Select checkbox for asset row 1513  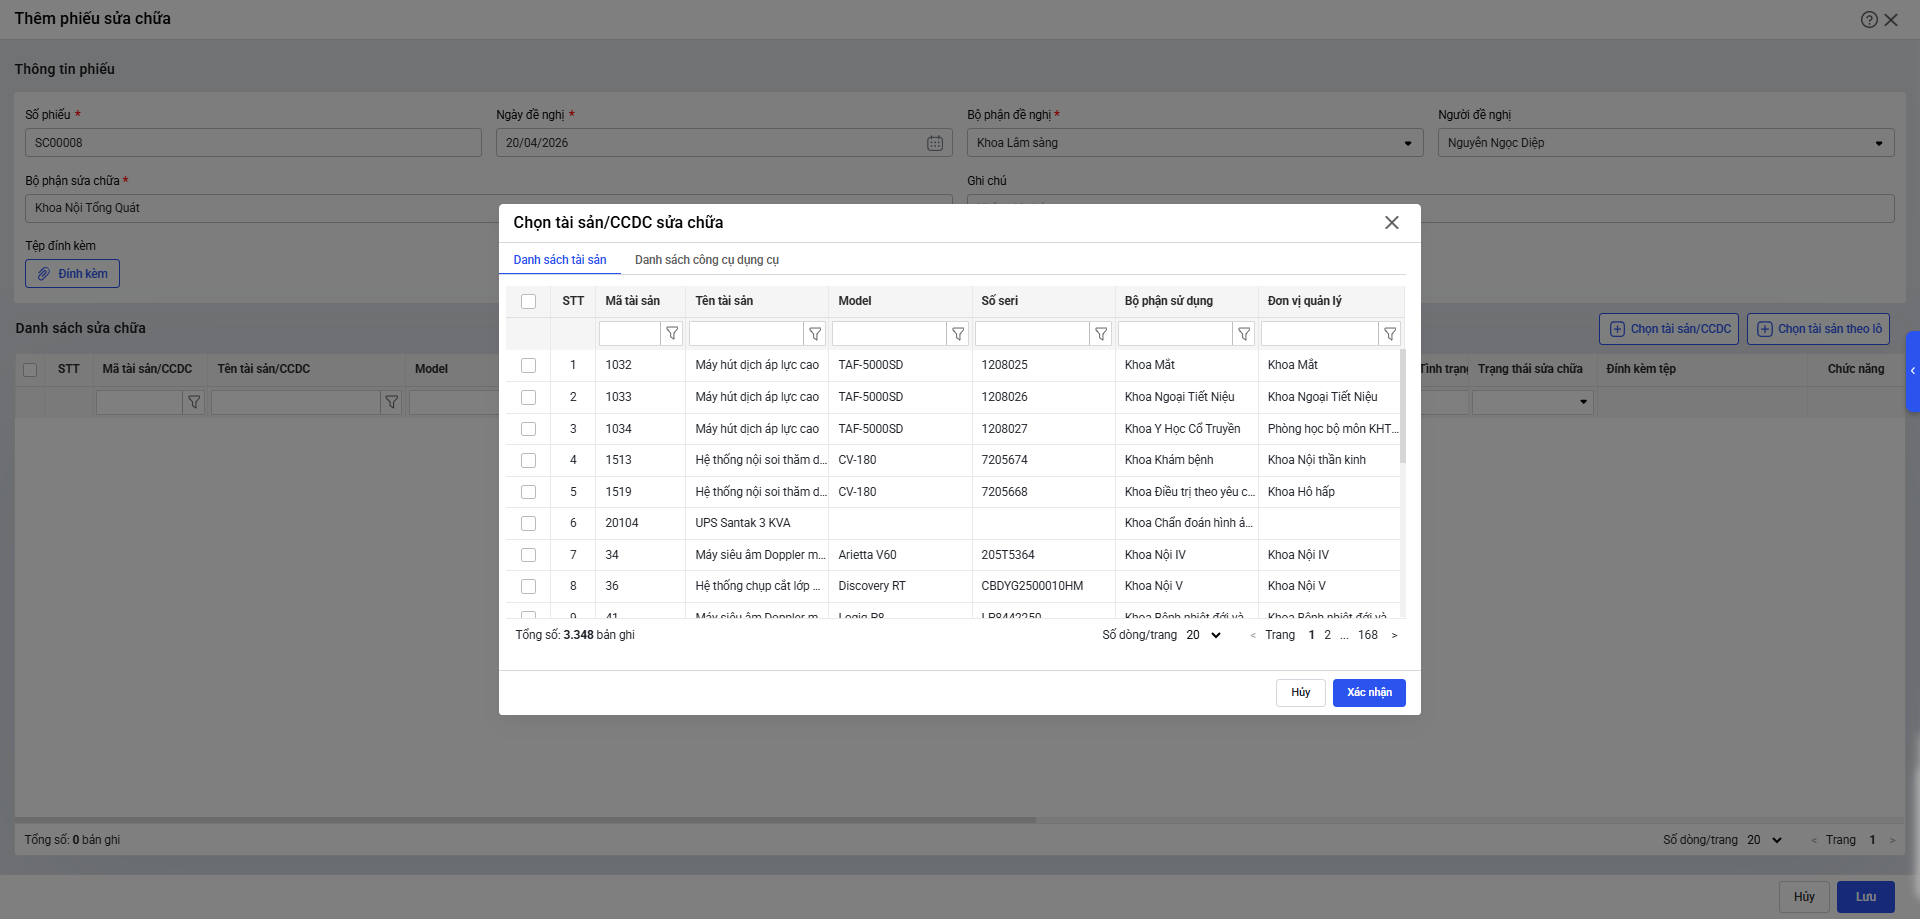click(528, 461)
